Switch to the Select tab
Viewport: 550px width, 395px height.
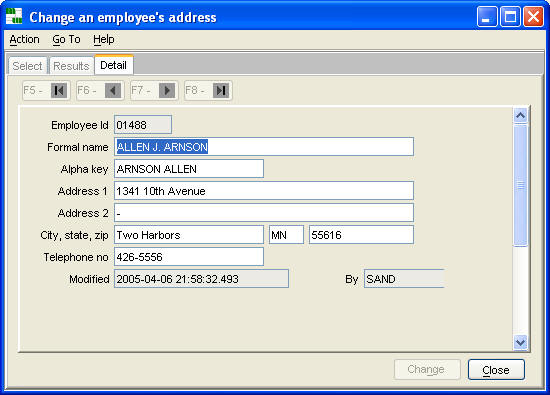pos(27,66)
